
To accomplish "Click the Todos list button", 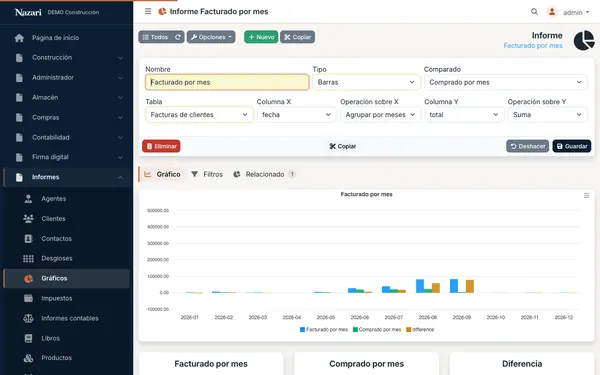I will (x=155, y=37).
